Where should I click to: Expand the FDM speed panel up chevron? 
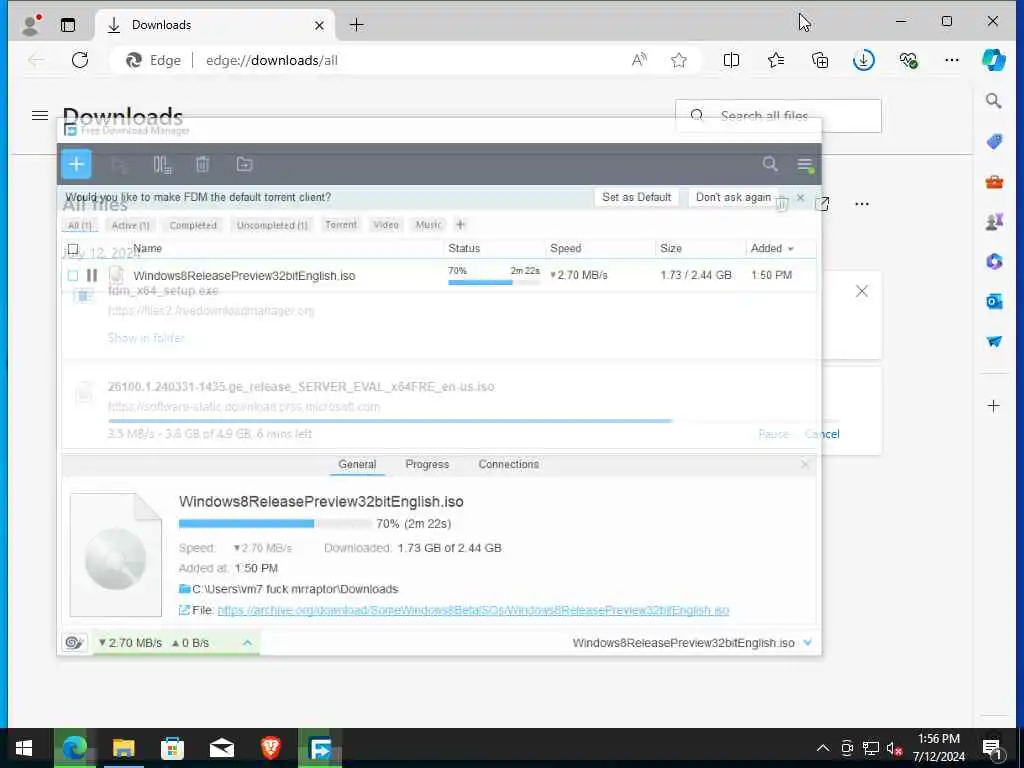(x=248, y=643)
